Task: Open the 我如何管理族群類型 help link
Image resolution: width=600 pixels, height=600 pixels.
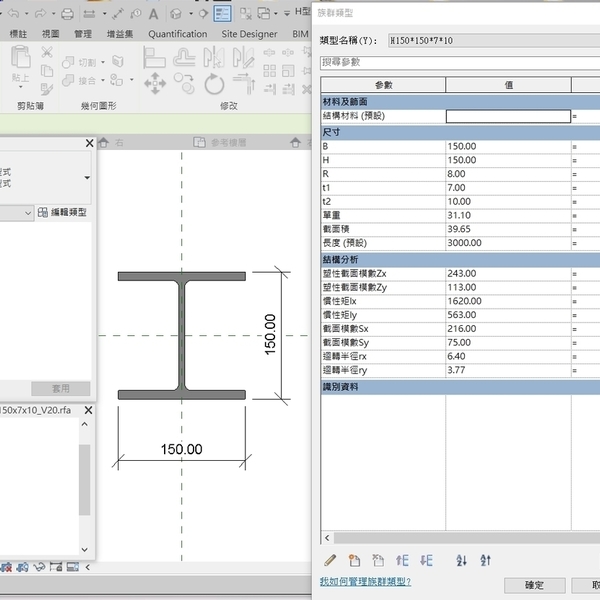Action: point(365,581)
